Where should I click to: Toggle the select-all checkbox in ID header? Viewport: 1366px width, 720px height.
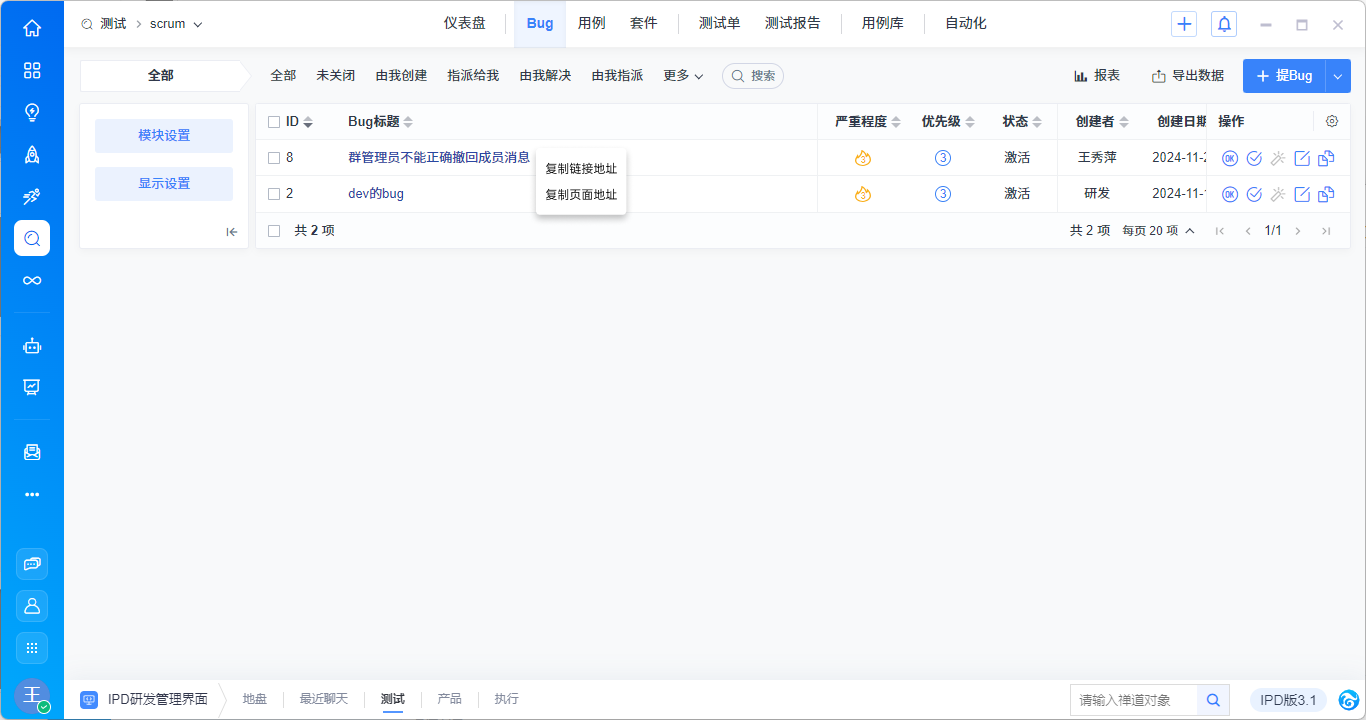(274, 122)
